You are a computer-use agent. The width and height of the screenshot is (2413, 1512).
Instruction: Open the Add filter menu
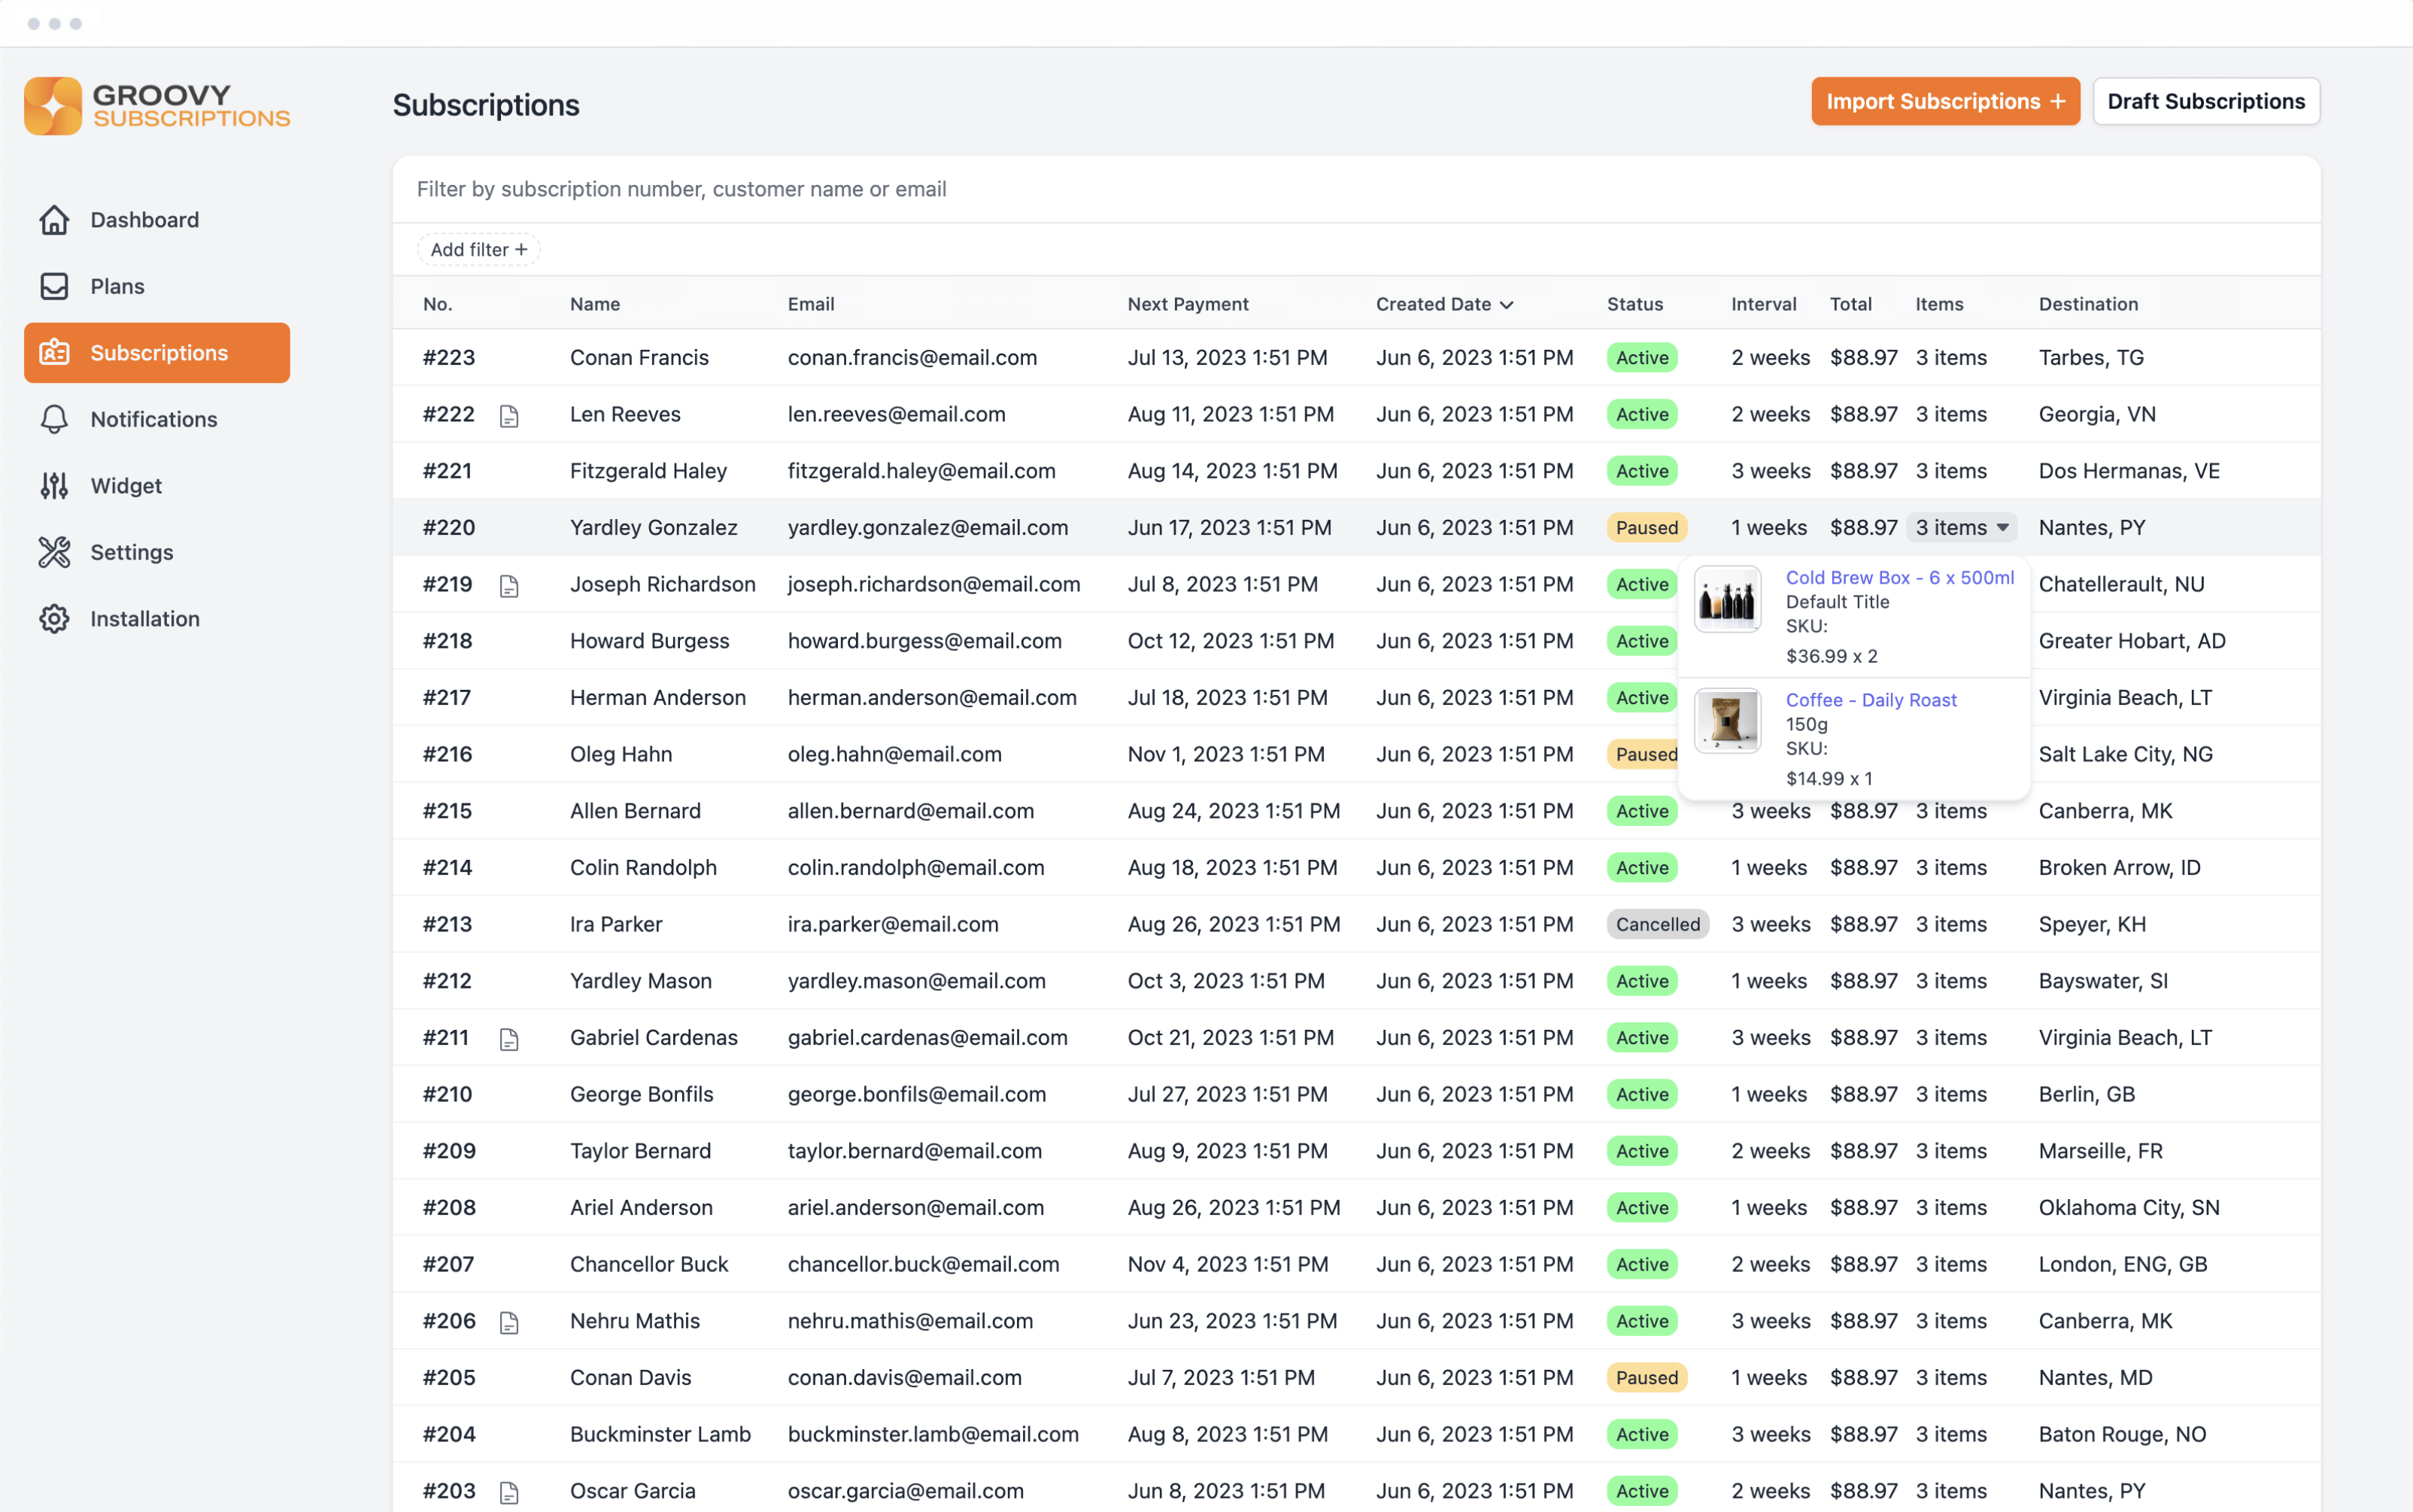coord(478,250)
